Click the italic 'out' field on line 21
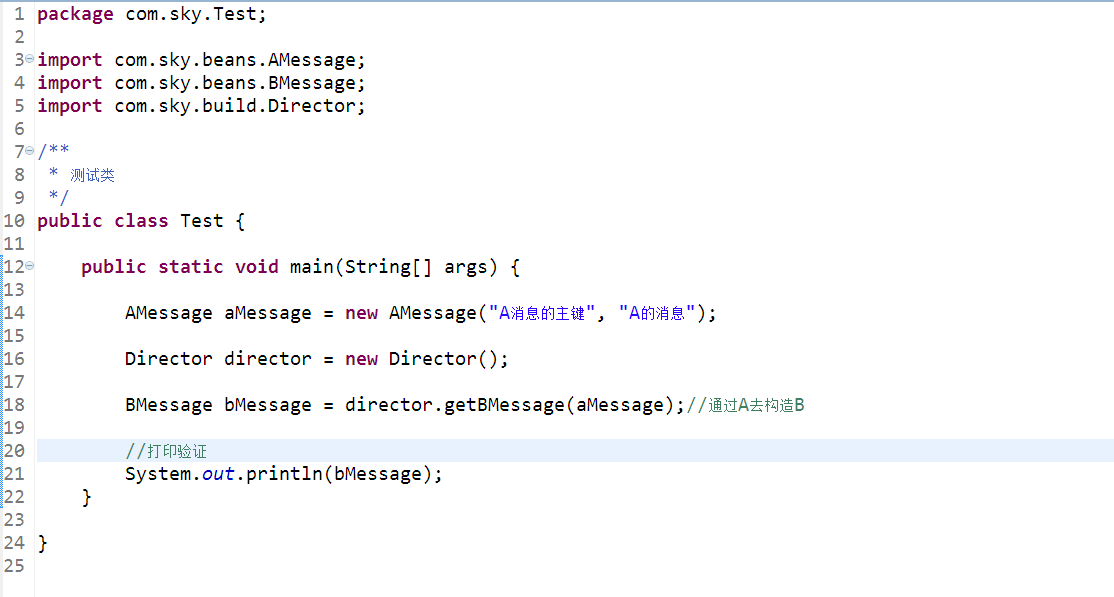 coord(218,474)
